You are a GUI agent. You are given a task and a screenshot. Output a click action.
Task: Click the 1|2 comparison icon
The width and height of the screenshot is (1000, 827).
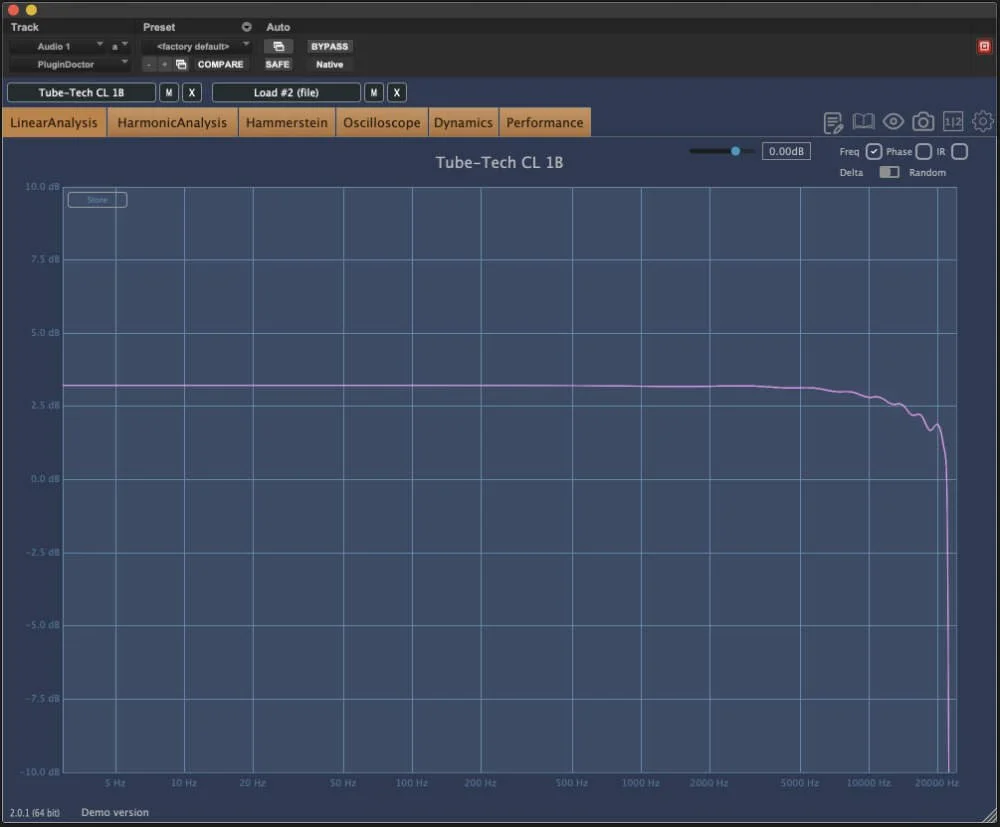[x=953, y=121]
